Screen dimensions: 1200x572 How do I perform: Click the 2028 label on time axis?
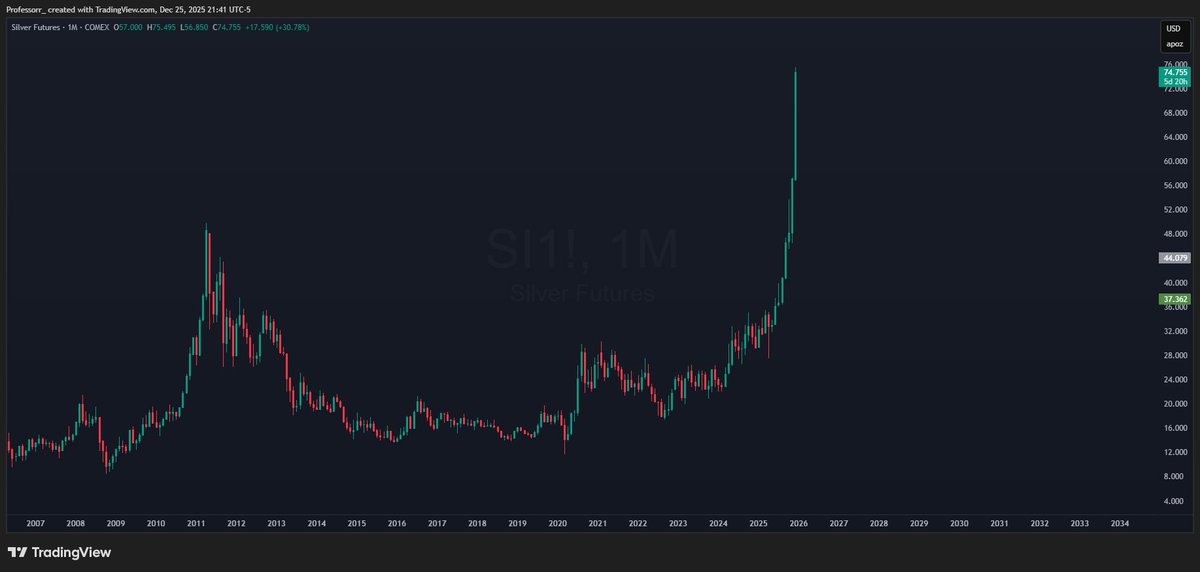(879, 523)
